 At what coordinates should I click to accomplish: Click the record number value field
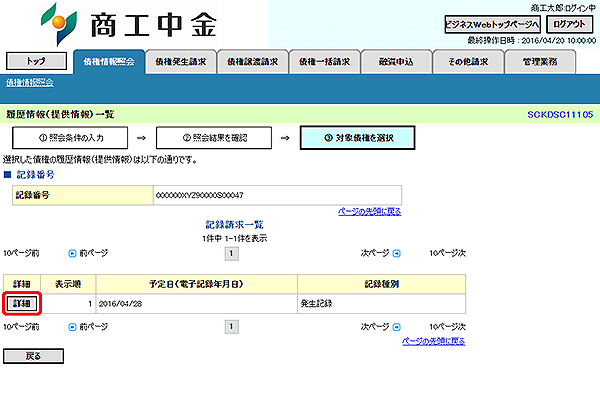click(x=277, y=195)
